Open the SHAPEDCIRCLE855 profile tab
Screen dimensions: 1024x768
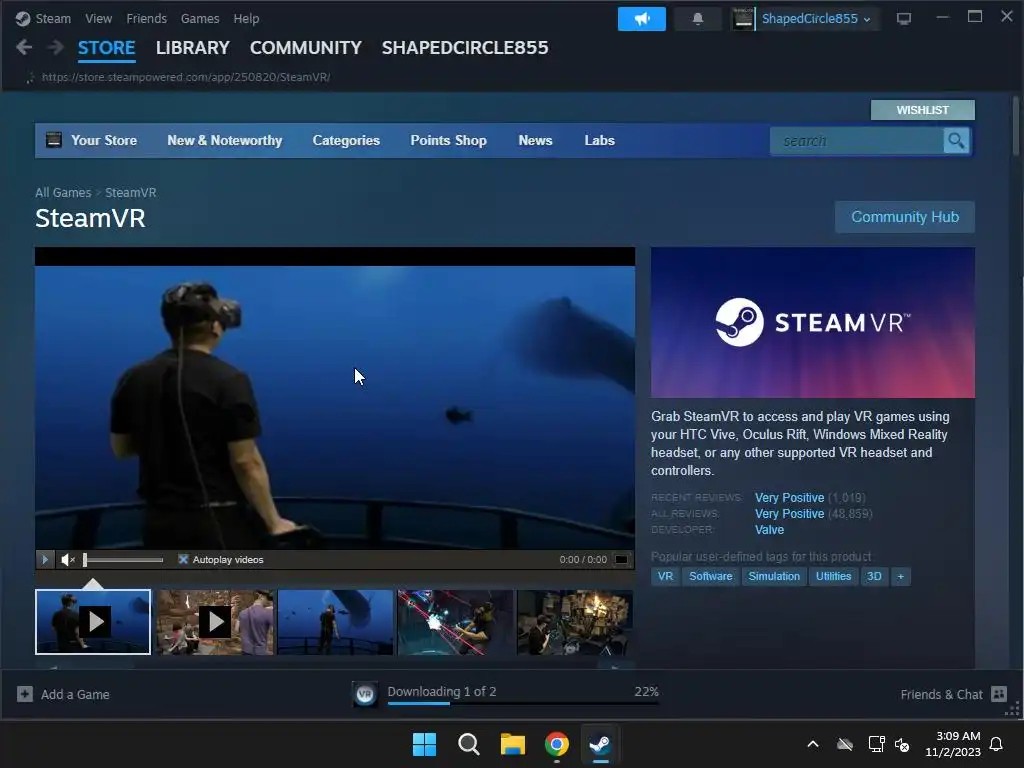[x=465, y=48]
